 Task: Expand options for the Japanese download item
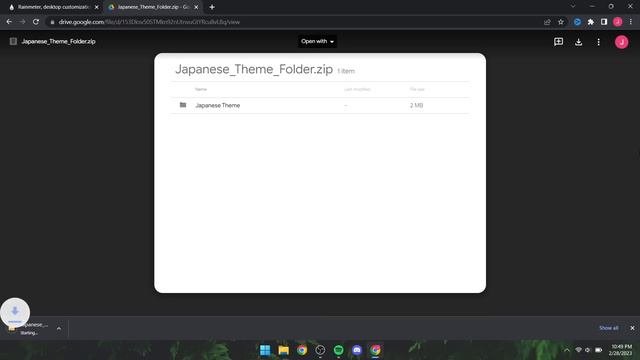[x=59, y=328]
